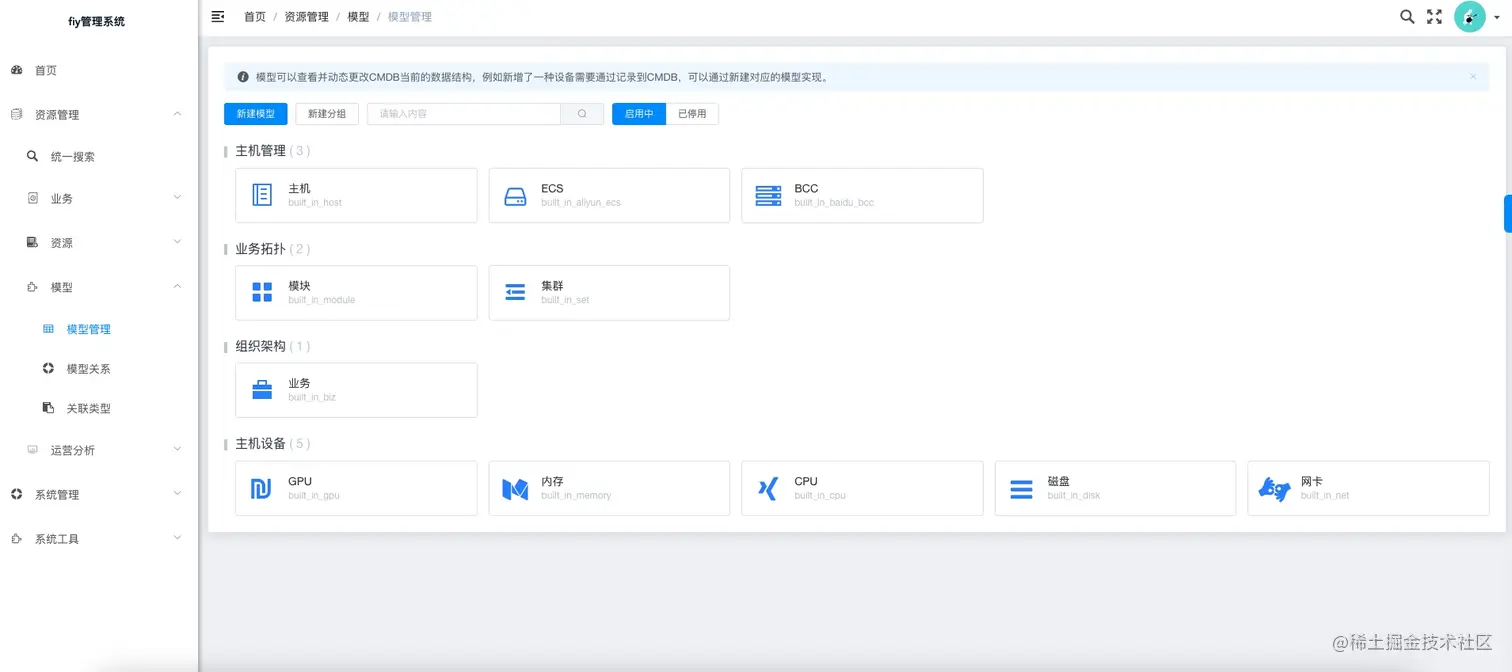Click the 业务 briefcase card icon
Viewport: 1512px width, 672px height.
262,389
